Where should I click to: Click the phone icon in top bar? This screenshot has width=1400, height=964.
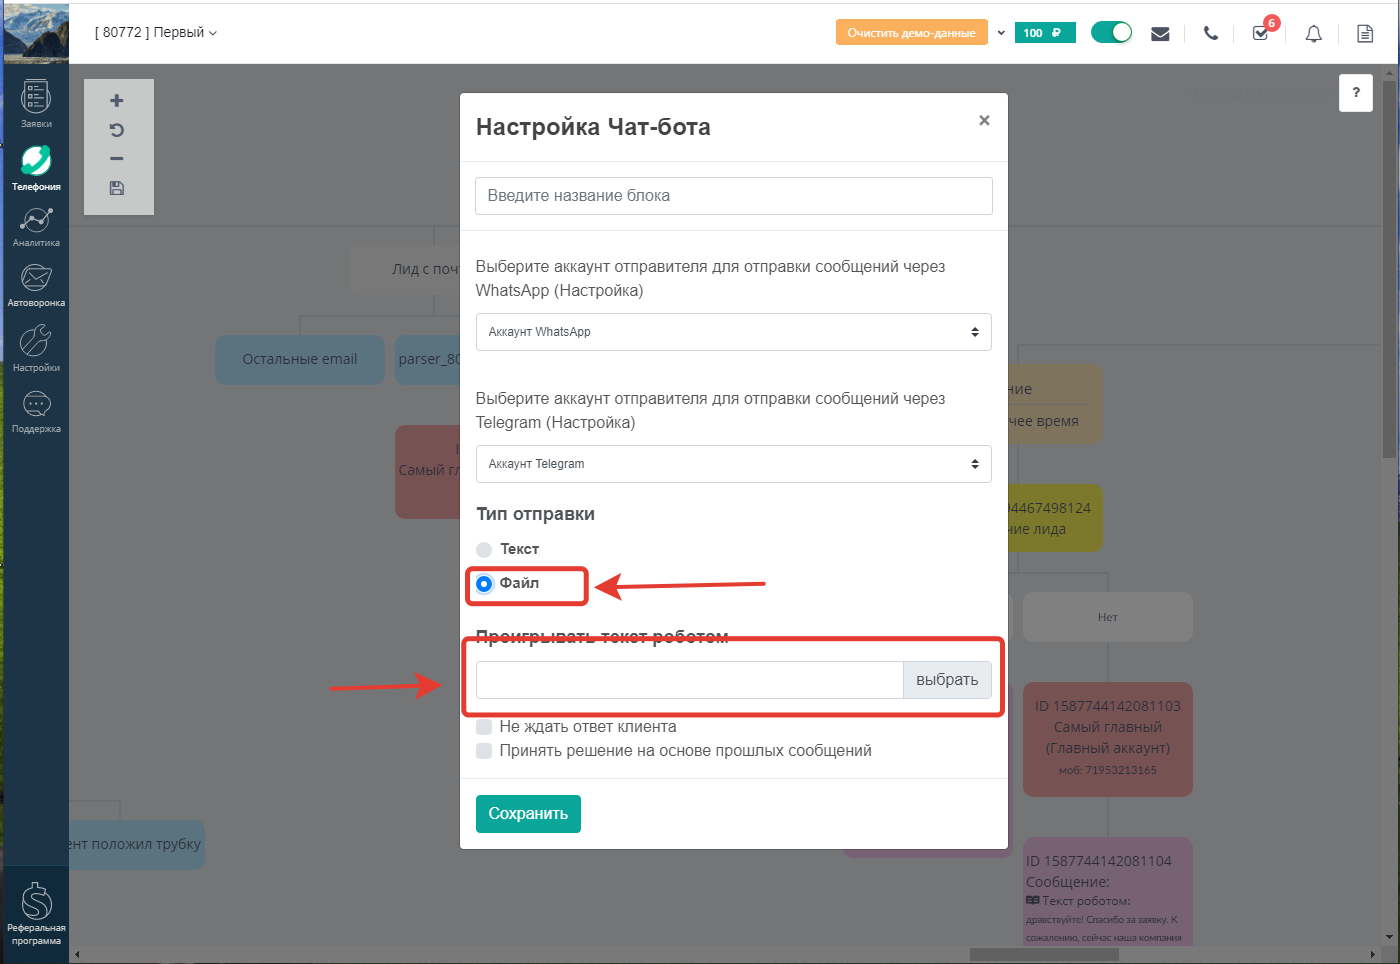(1211, 33)
